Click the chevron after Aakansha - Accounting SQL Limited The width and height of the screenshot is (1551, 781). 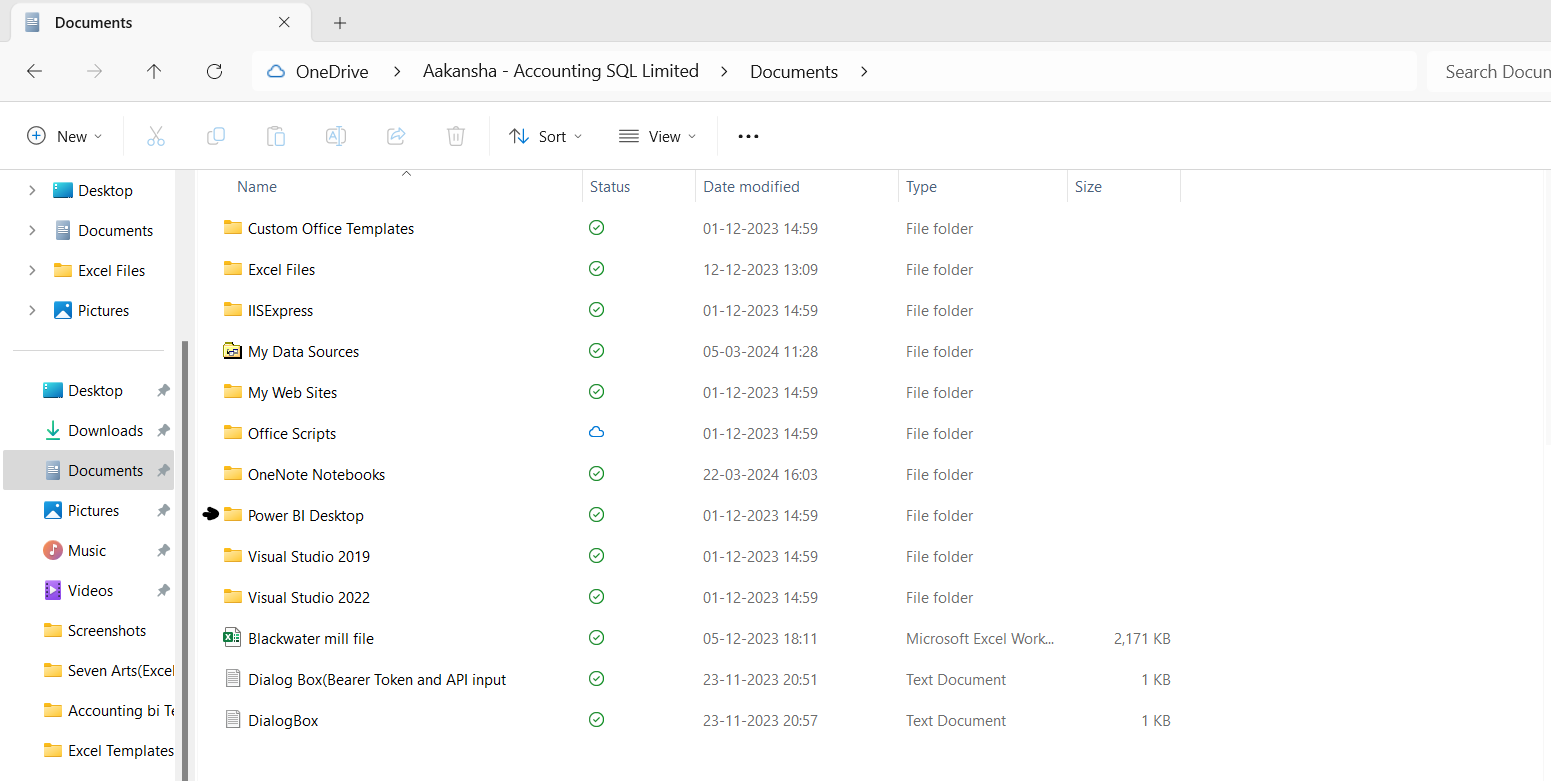724,71
